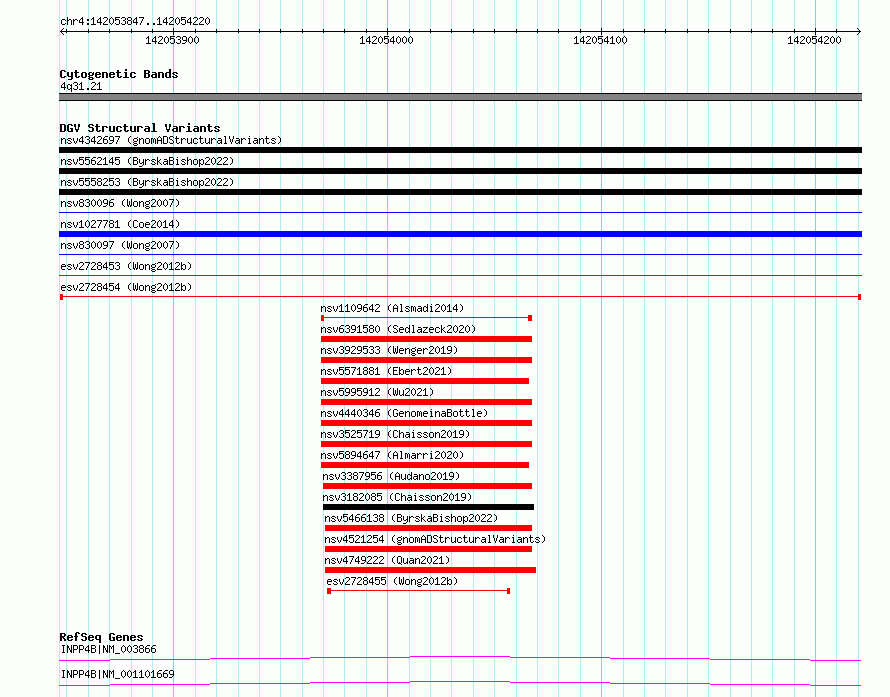Open the Cytogenetic Bands track heading
Image resolution: width=890 pixels, height=697 pixels.
pos(119,74)
